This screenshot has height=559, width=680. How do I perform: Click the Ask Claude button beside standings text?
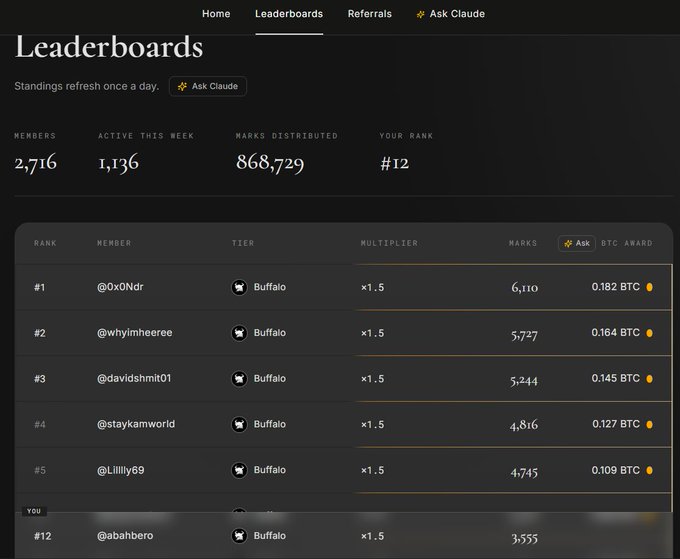(x=208, y=86)
